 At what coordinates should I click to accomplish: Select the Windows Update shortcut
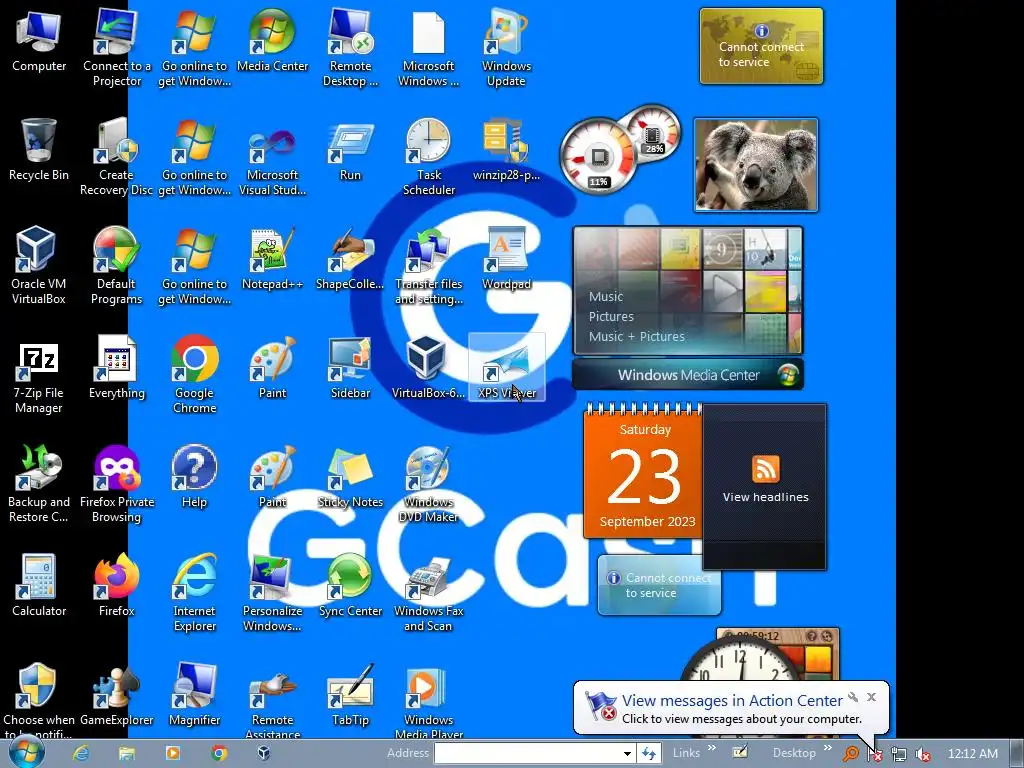coord(507,48)
